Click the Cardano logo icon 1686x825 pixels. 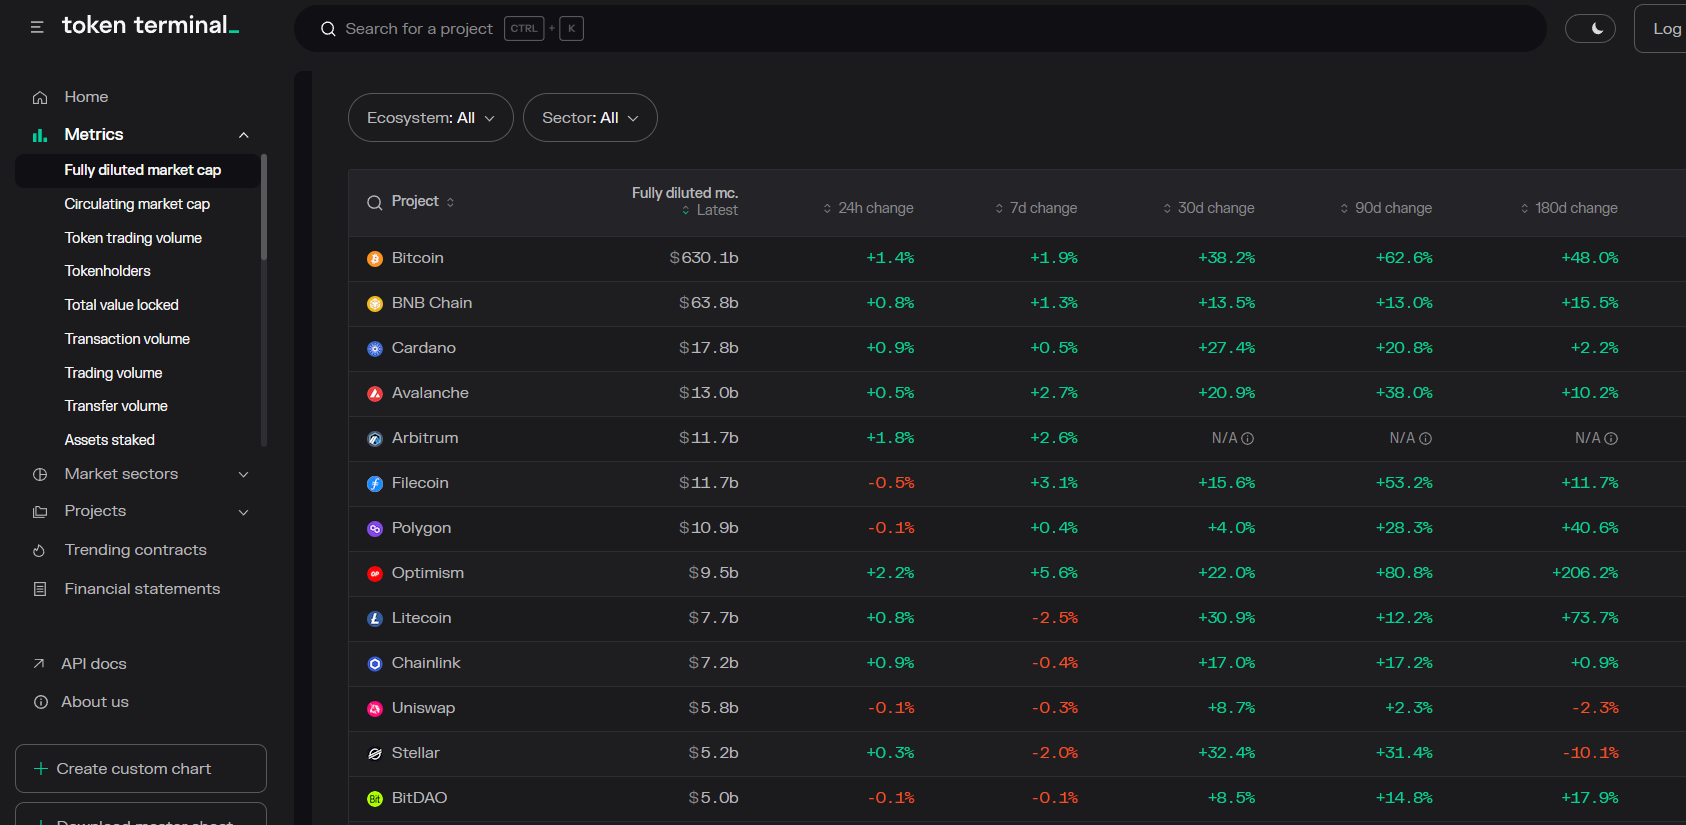375,349
